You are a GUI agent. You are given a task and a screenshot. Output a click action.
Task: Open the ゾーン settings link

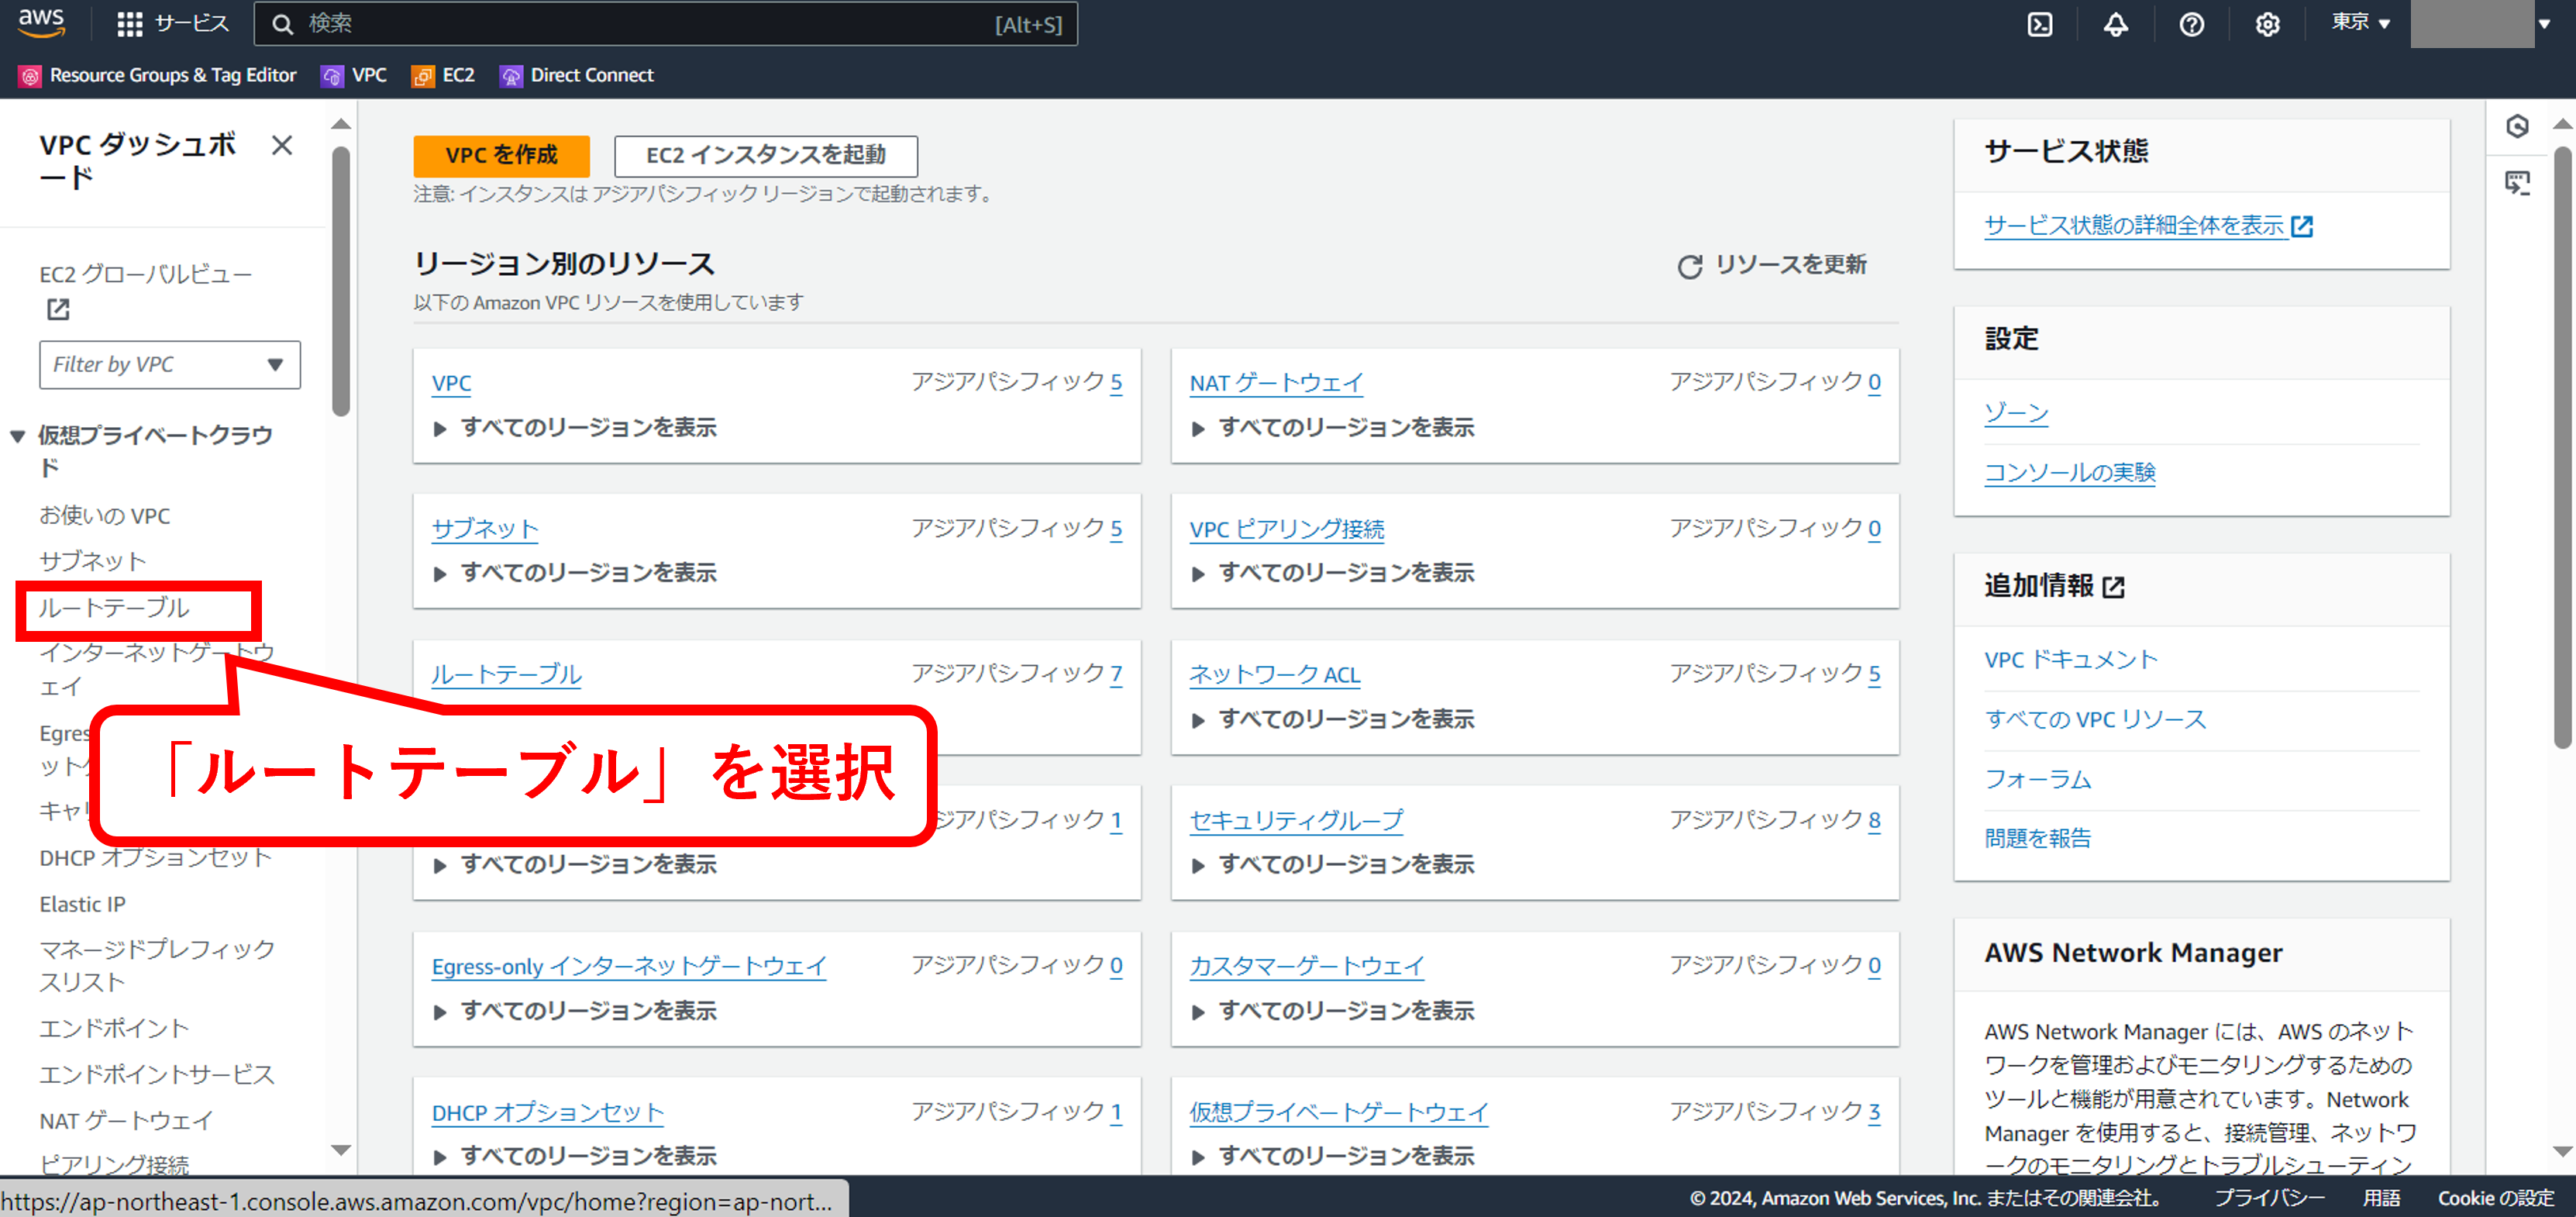[x=2016, y=412]
